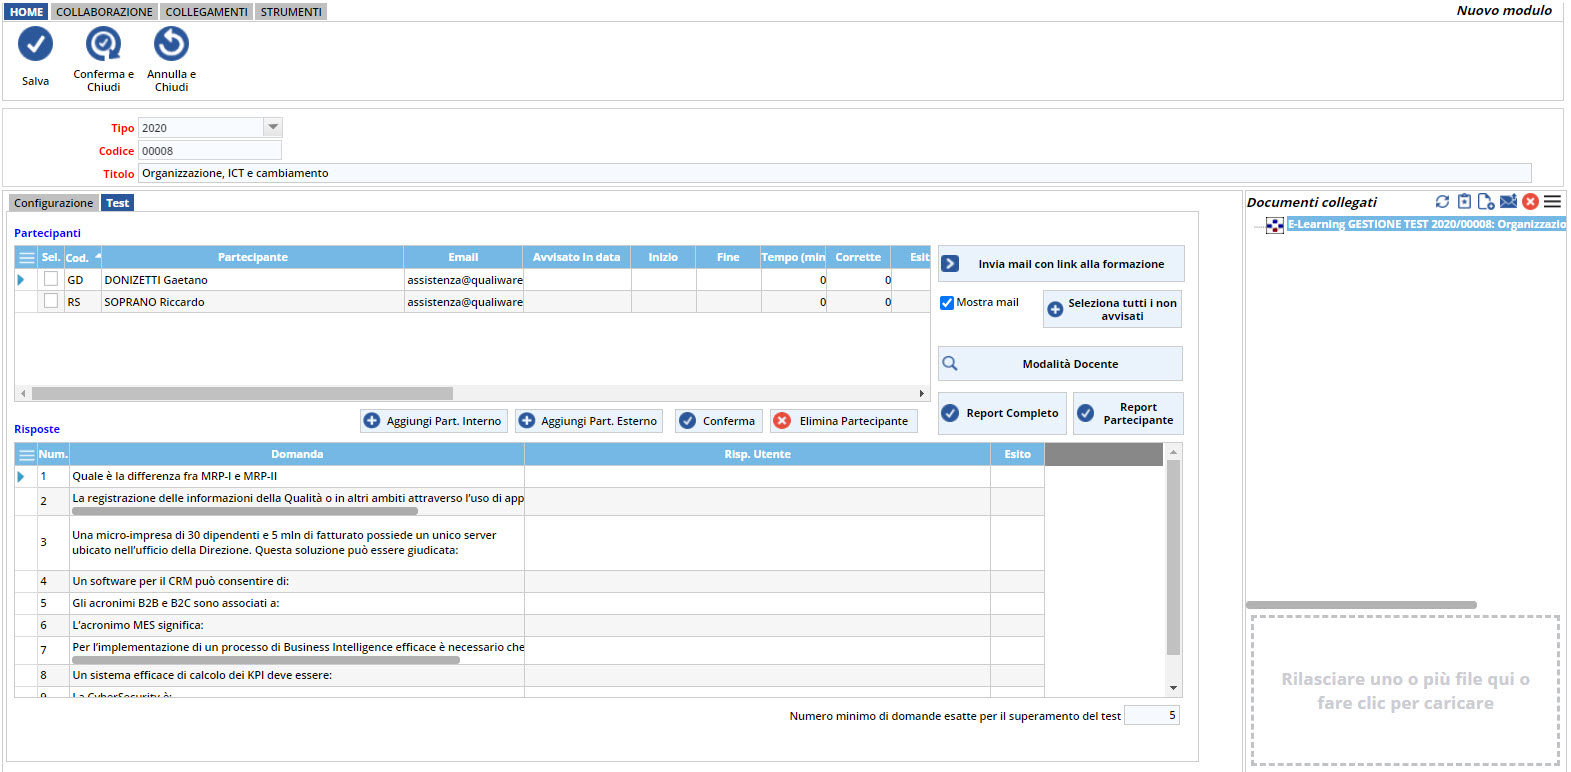
Task: Select checkbox for DONIZETTI Gaetano
Action: point(51,280)
